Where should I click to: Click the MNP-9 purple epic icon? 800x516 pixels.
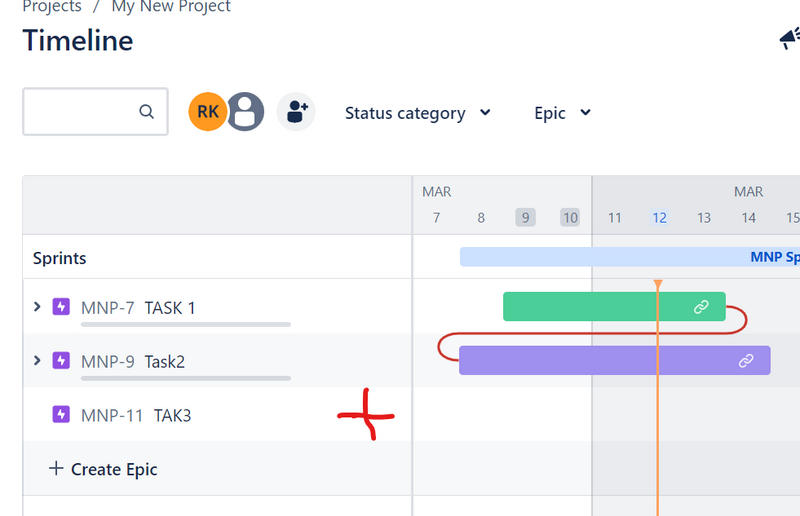pyautogui.click(x=61, y=360)
